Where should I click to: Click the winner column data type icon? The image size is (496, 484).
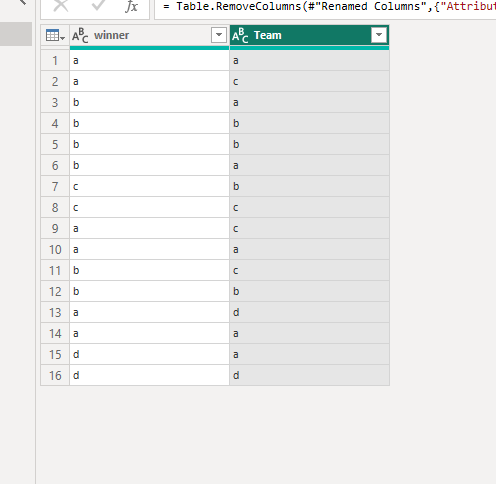[x=80, y=35]
